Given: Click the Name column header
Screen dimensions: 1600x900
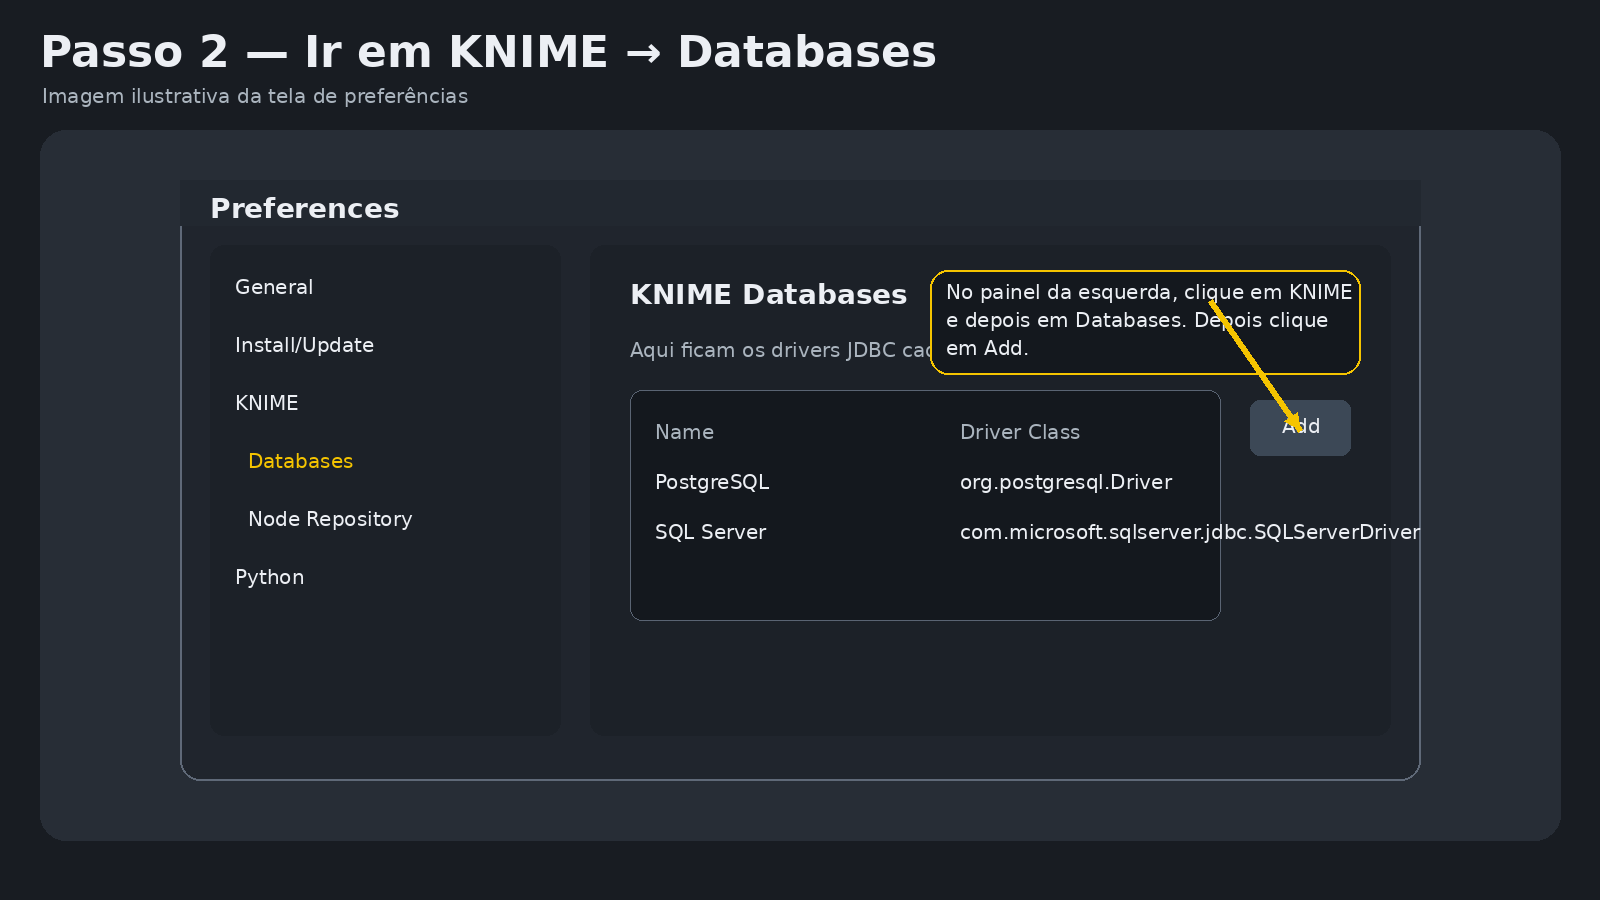Looking at the screenshot, I should click(684, 432).
